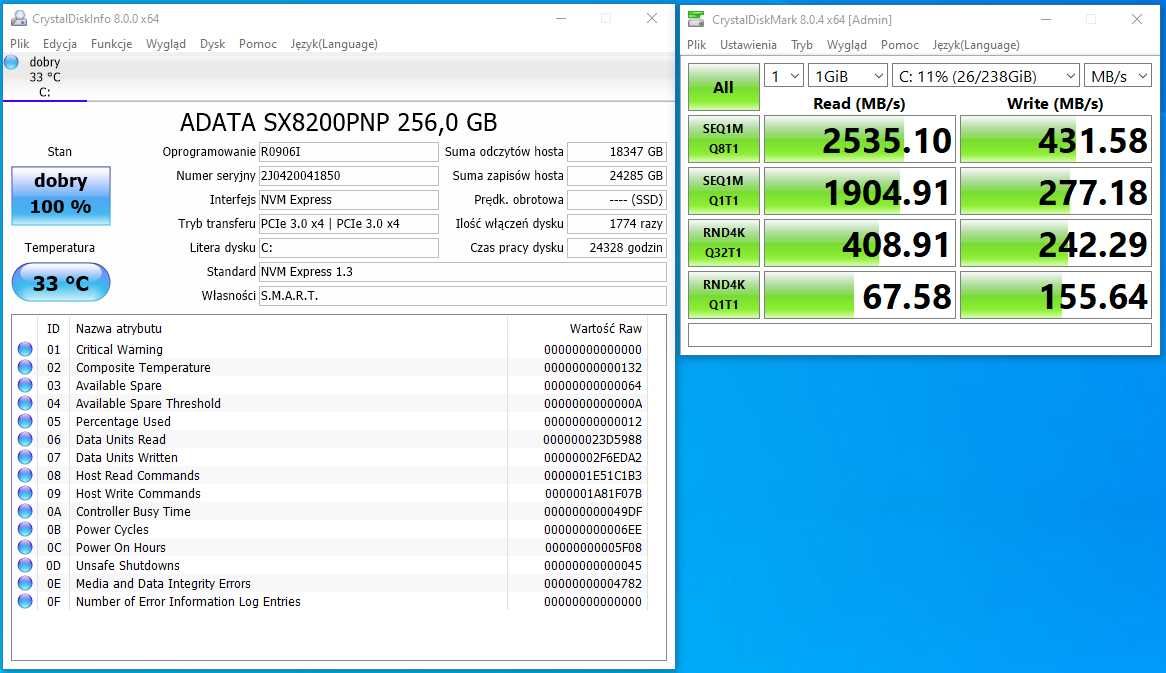Viewport: 1166px width, 673px height.
Task: Click status orb beside Media and Data Integrity Errors
Action: point(25,583)
